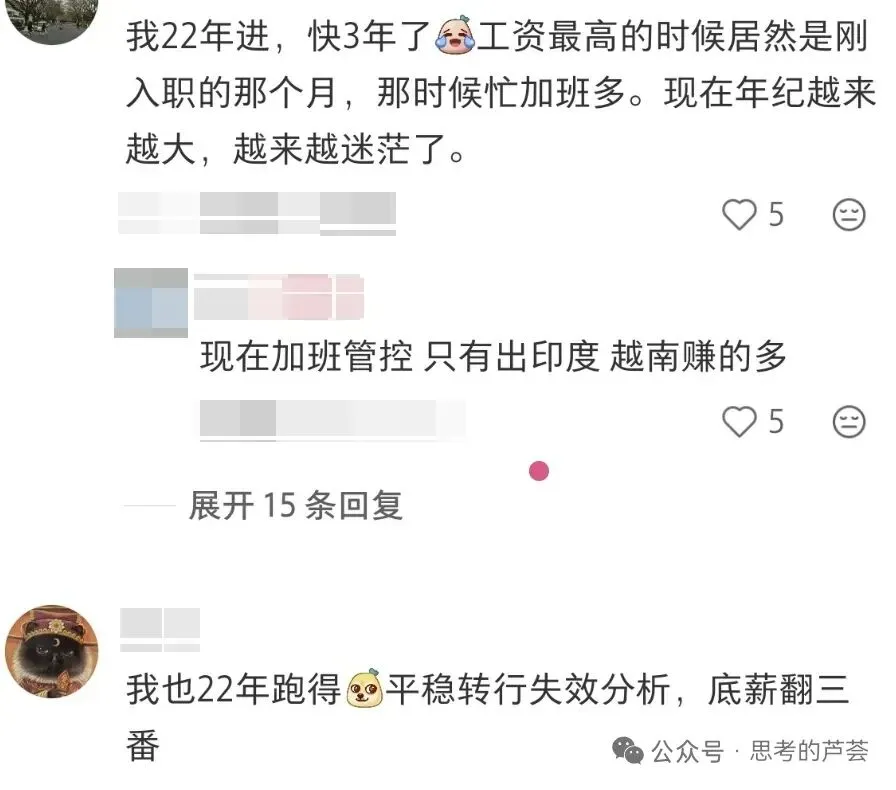Open the blurred pink username of the reply author
This screenshot has height=790, width=896.
tap(279, 297)
